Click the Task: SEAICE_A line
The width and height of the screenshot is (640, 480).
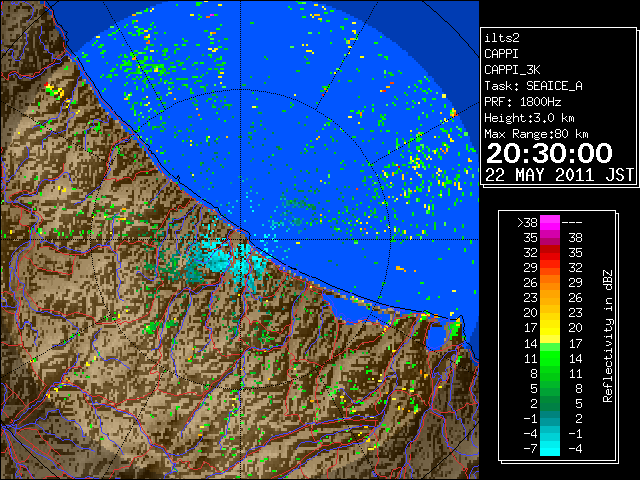tap(533, 86)
